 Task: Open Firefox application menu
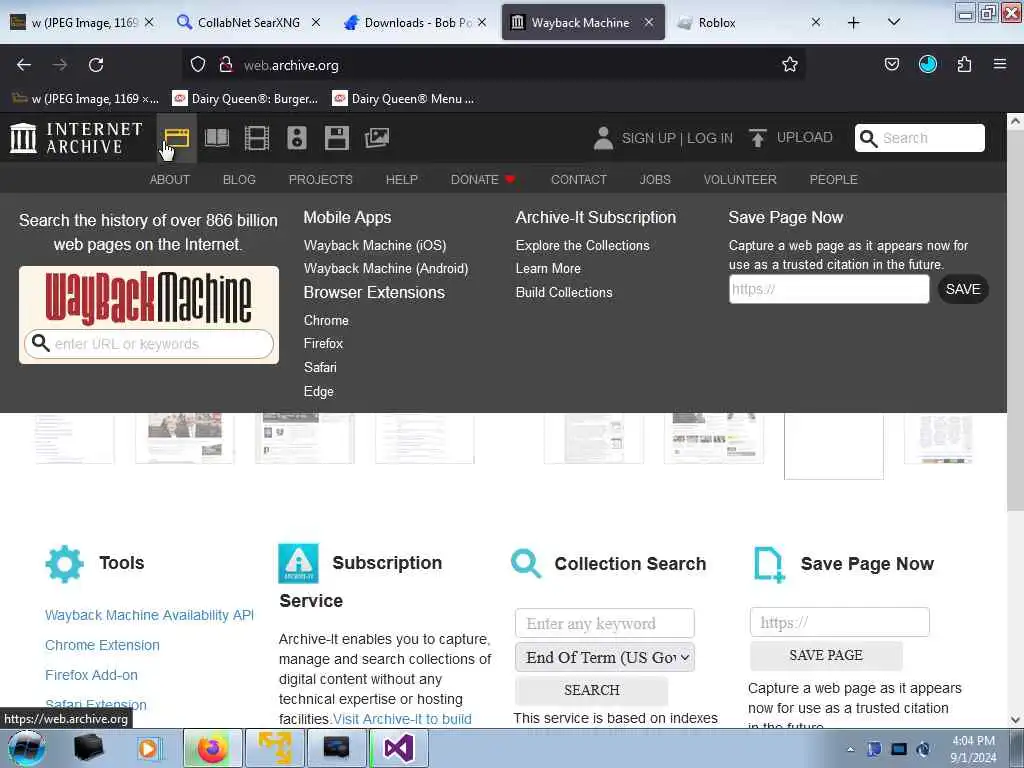999,64
